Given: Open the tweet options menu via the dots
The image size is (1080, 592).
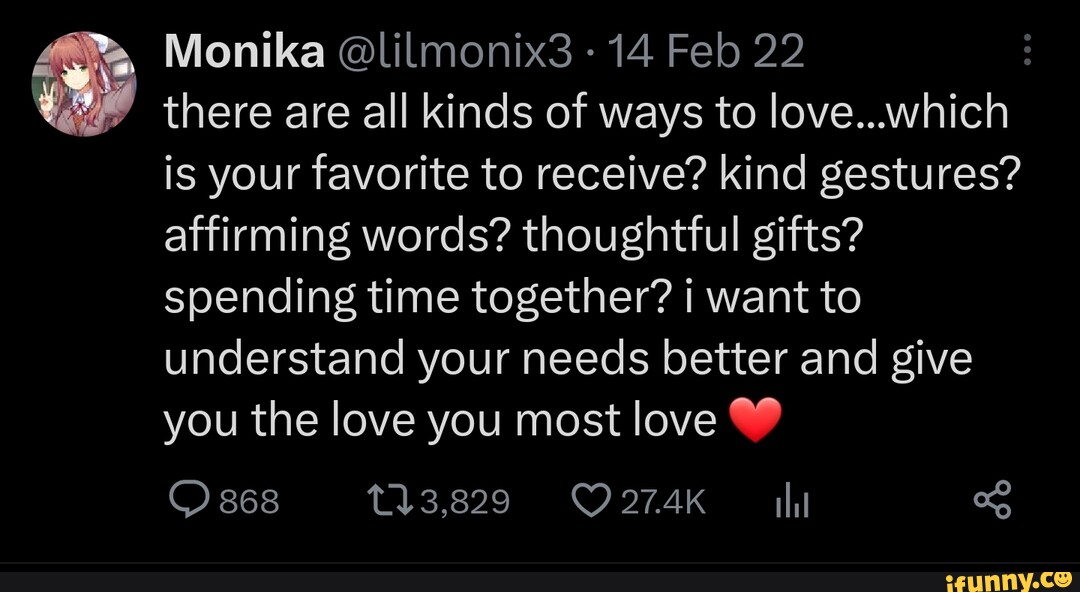Looking at the screenshot, I should tap(1026, 50).
